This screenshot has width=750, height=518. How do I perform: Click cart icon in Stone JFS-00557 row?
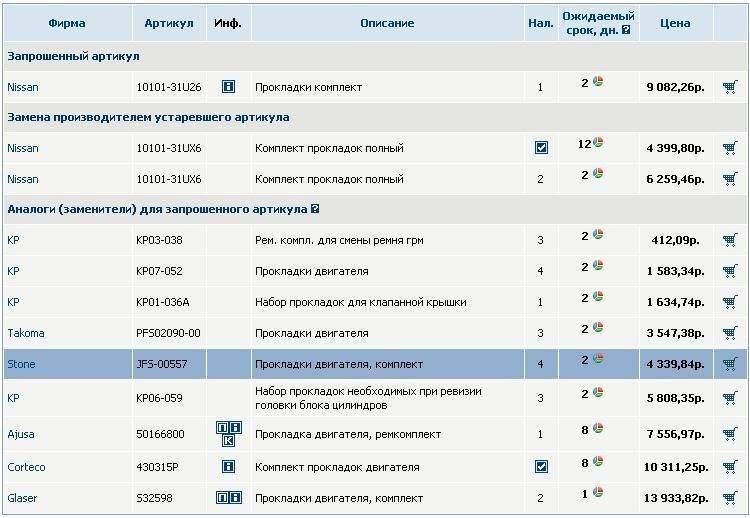(730, 364)
